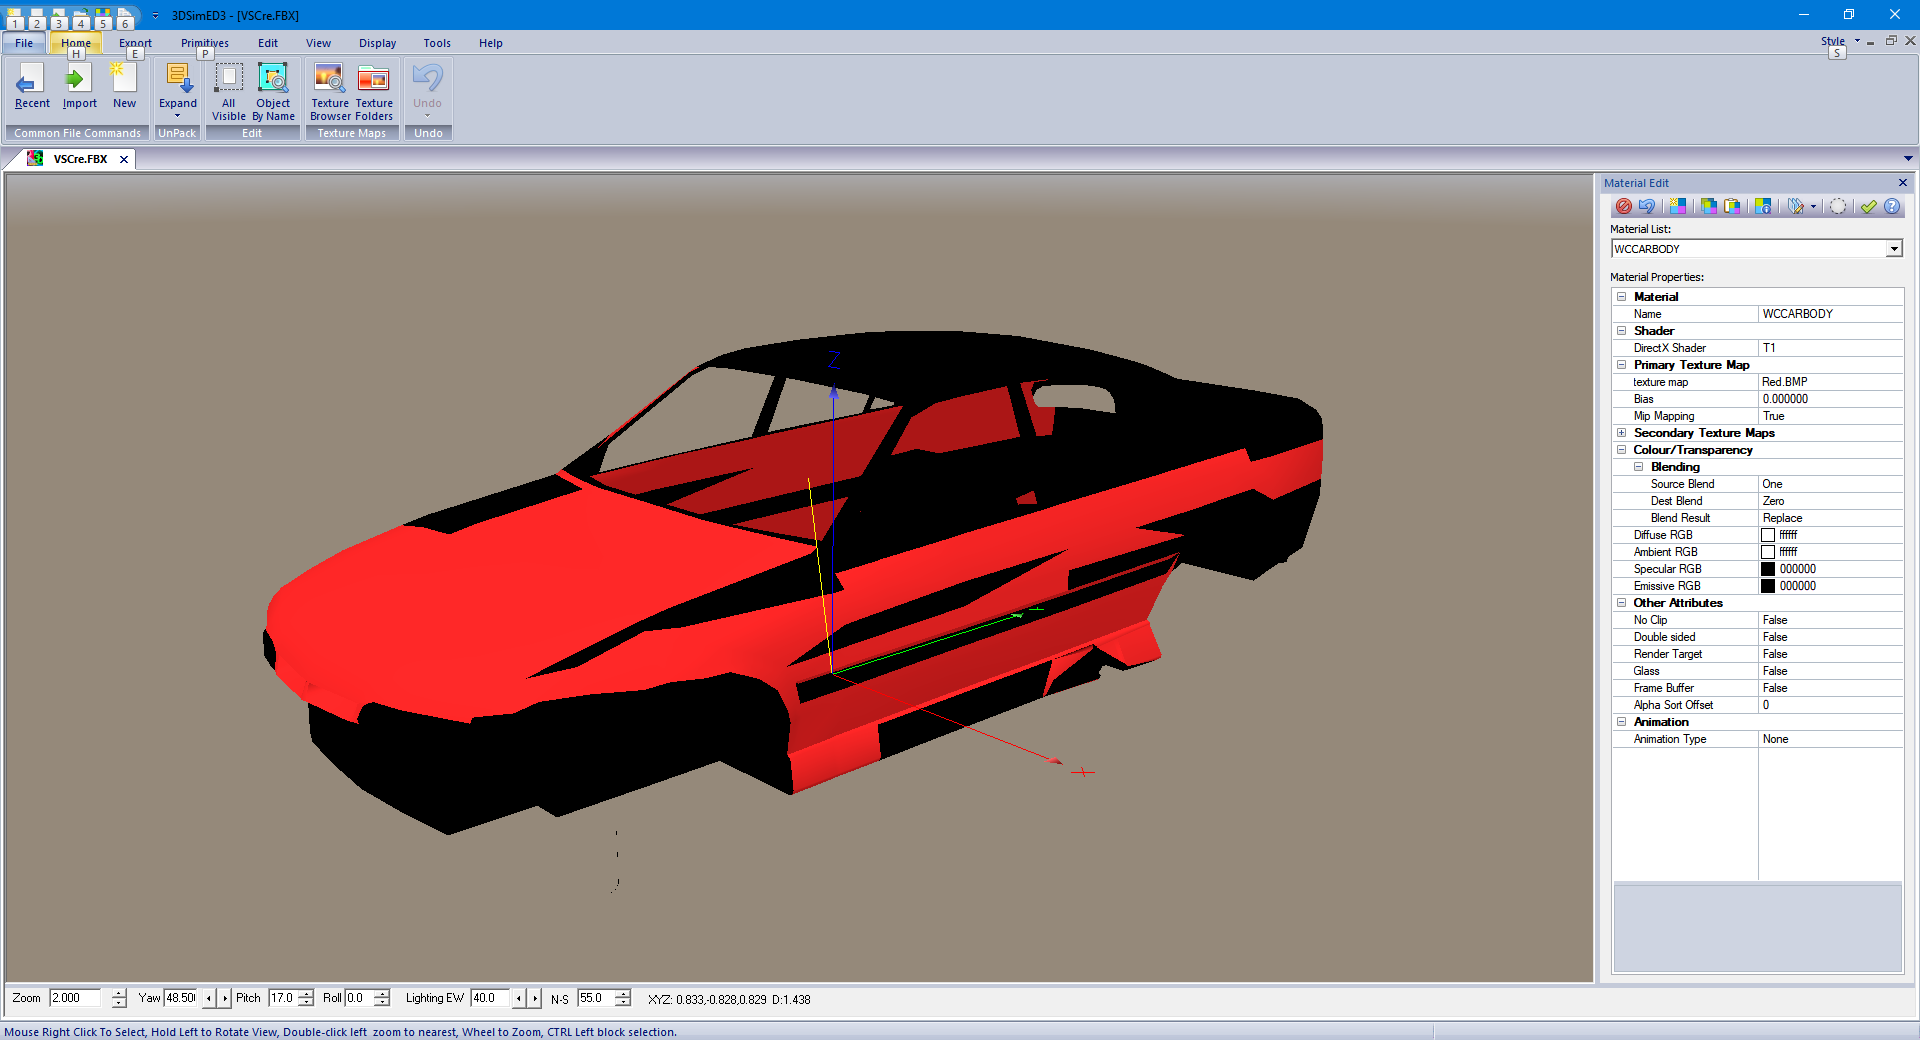Viewport: 1920px width, 1040px height.
Task: Click the material pencil edit icon
Action: click(1797, 206)
